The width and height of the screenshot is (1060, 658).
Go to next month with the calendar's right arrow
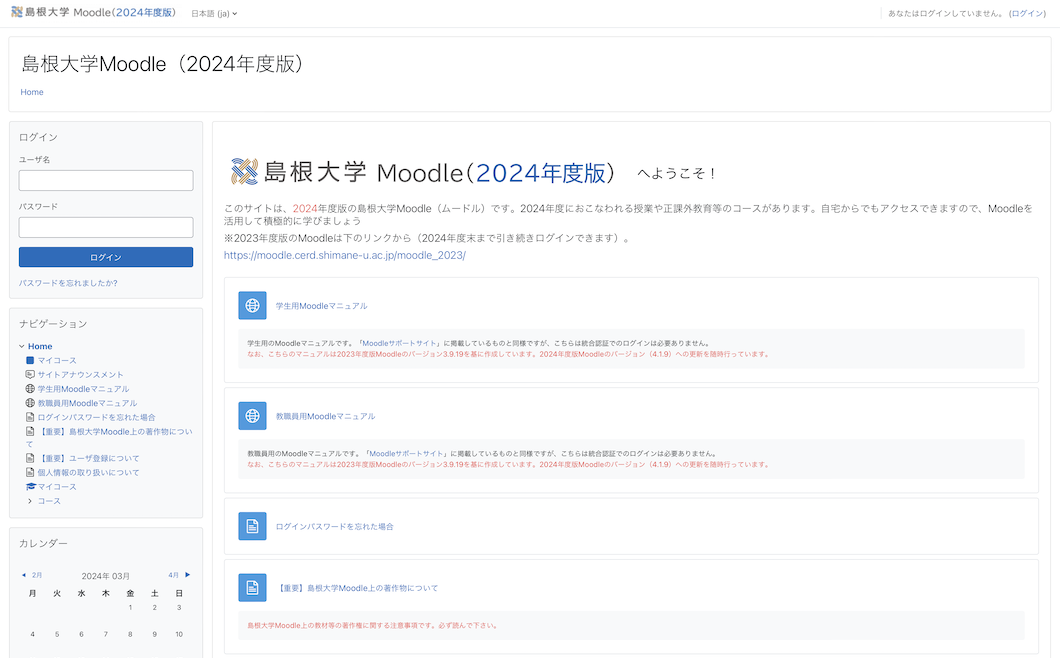[187, 575]
